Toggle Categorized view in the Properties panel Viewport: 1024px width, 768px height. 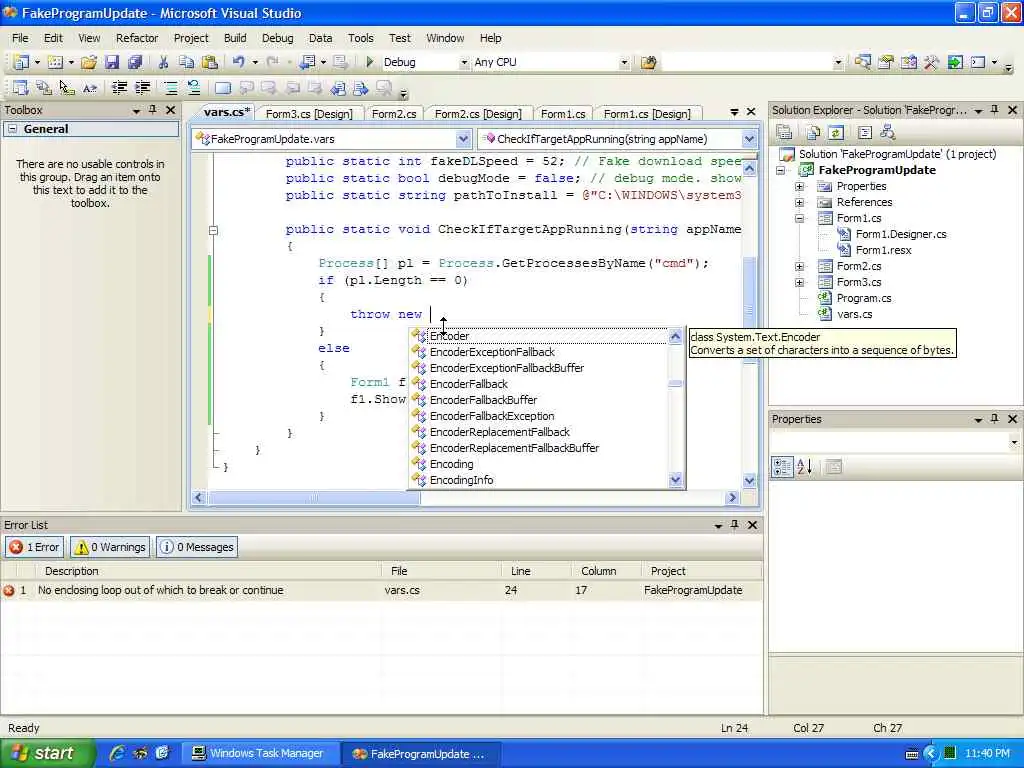pyautogui.click(x=782, y=467)
